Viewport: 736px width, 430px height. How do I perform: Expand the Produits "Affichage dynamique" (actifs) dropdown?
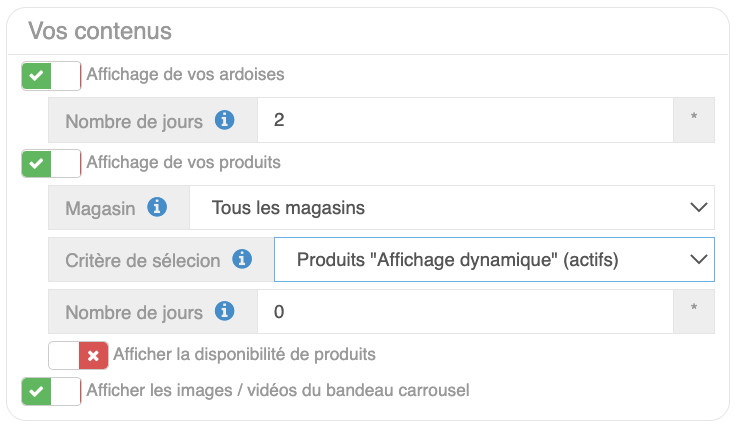[494, 260]
